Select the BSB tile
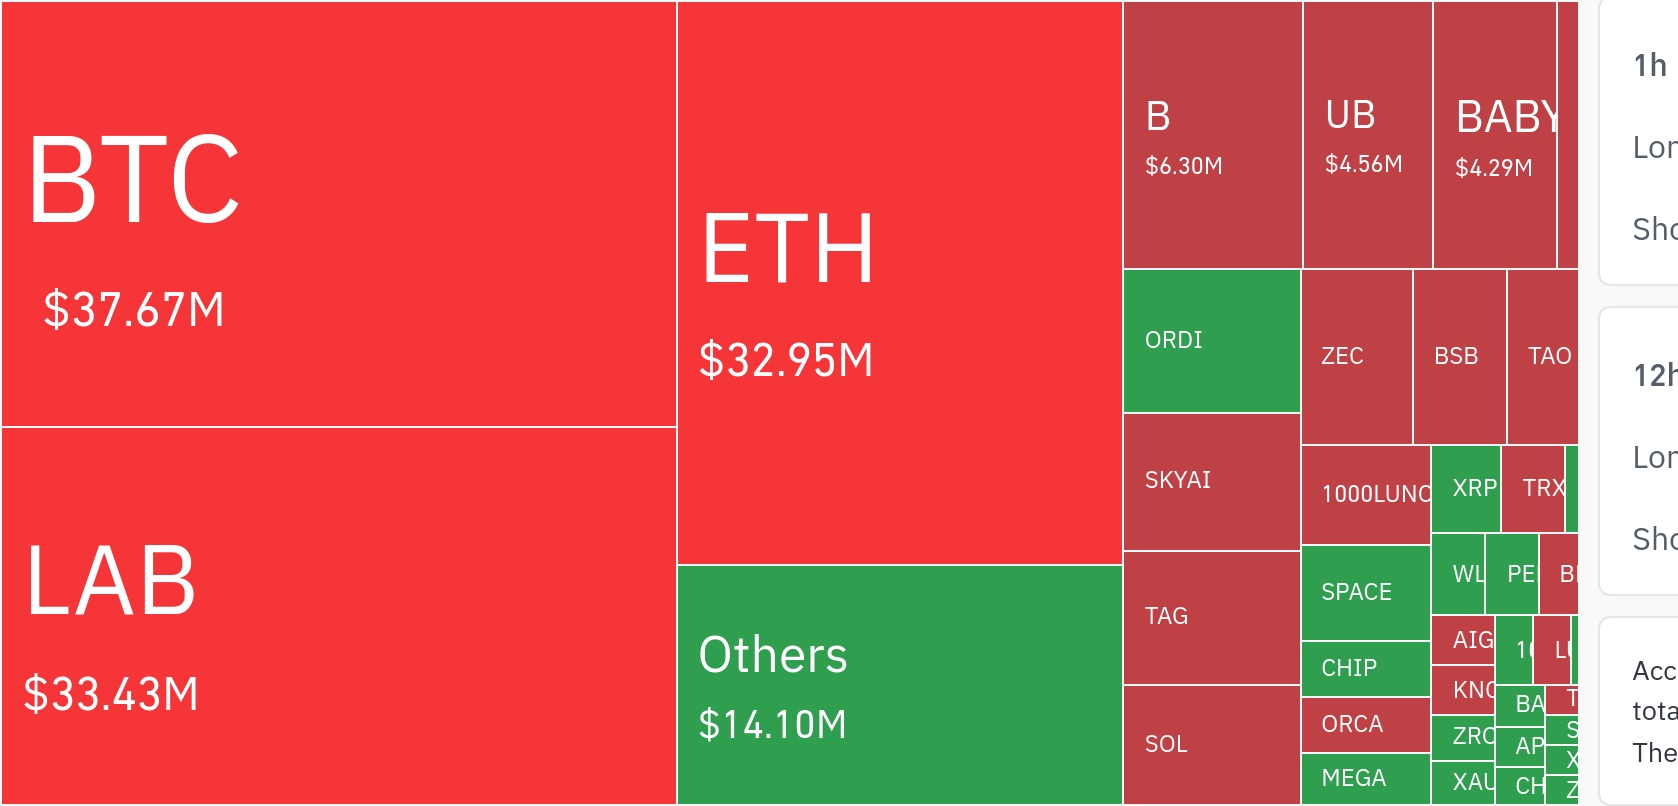 1460,357
